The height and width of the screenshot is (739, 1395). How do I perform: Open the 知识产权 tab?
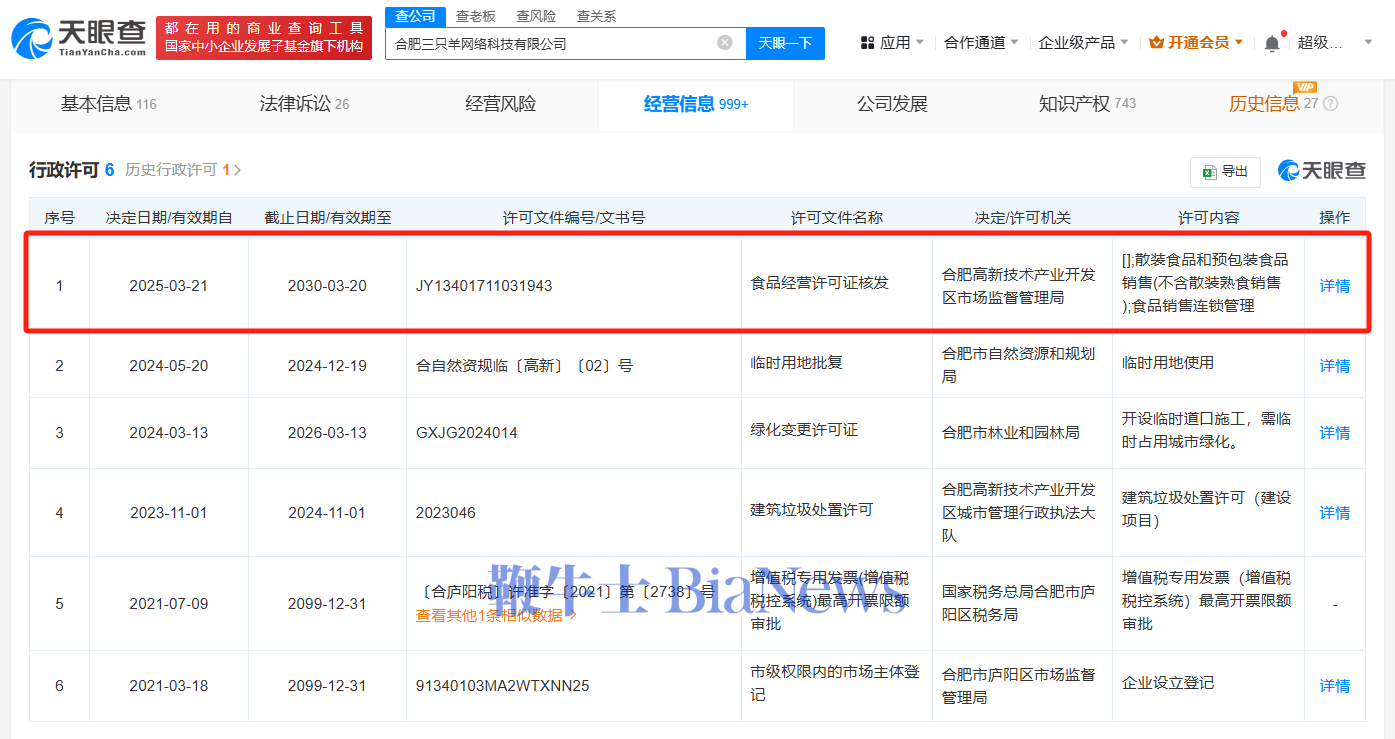click(1087, 104)
